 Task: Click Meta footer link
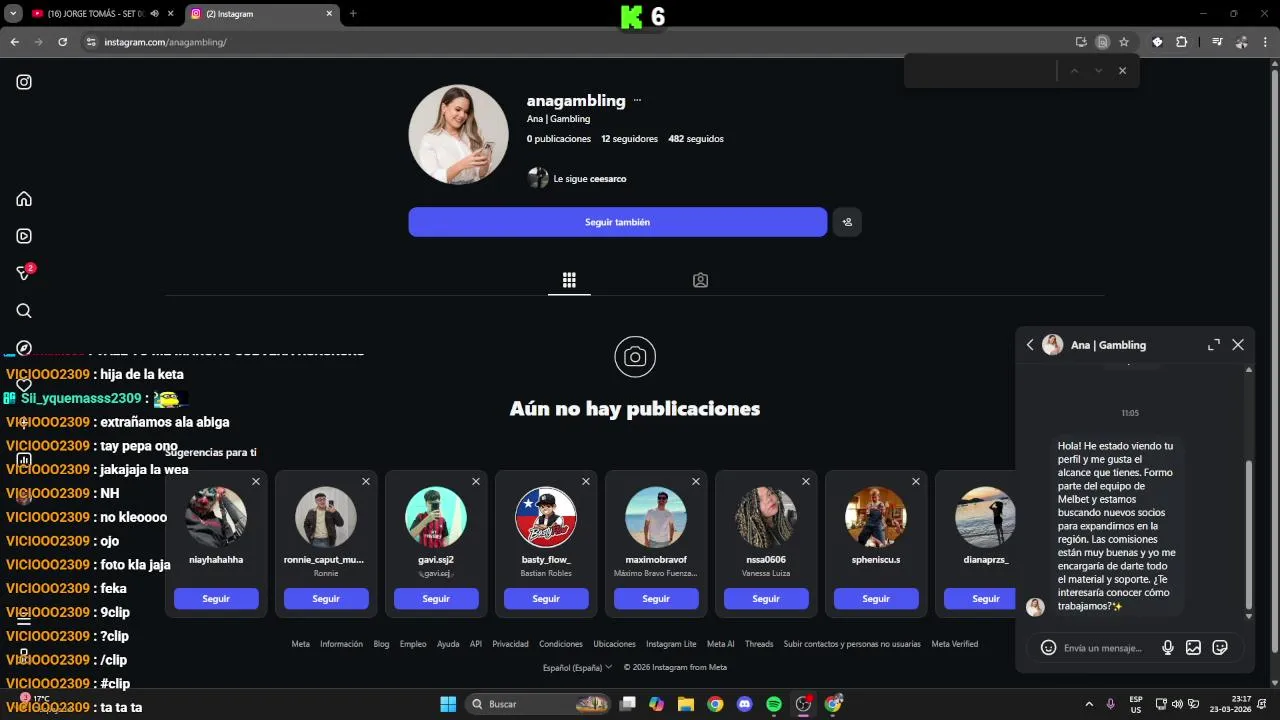pyautogui.click(x=300, y=644)
